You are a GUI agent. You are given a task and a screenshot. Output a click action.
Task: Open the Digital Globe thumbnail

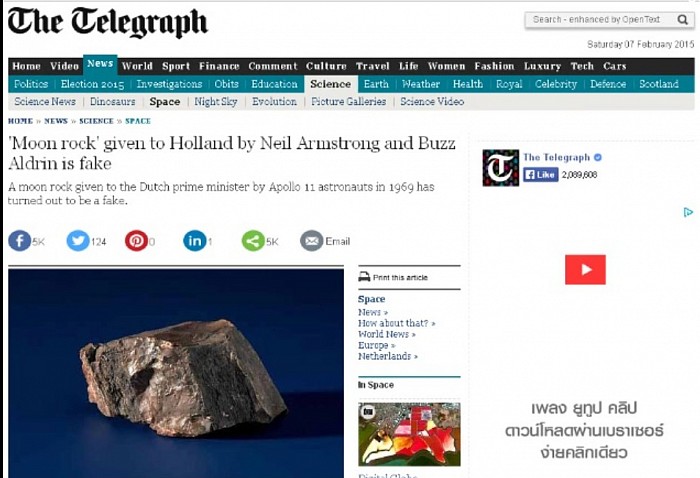click(x=409, y=434)
